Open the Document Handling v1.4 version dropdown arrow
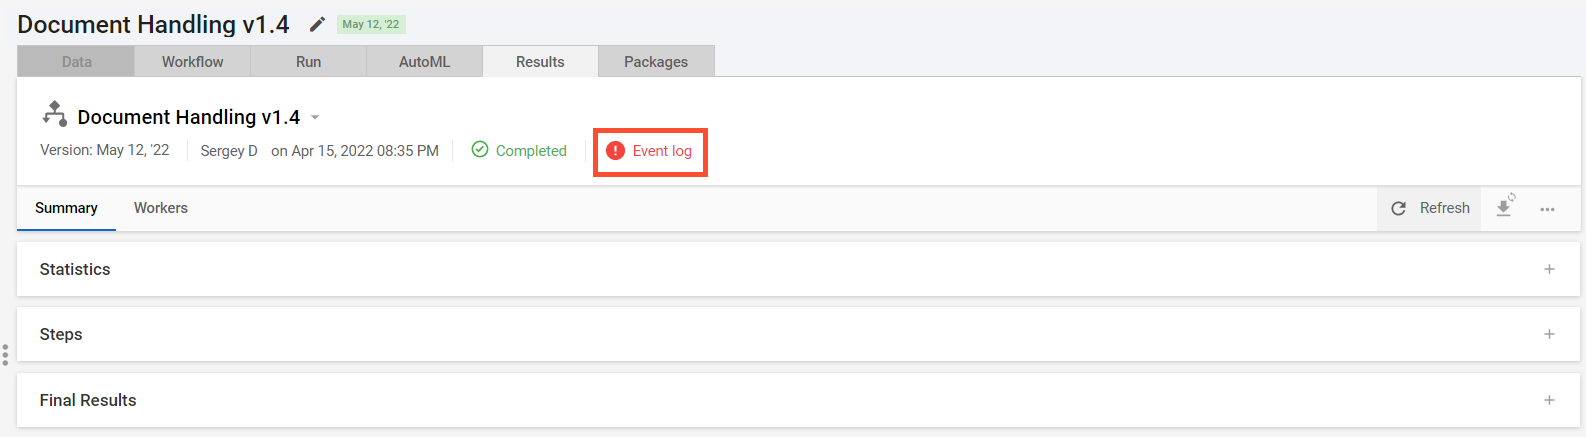Screen dimensions: 1586x437 315,118
